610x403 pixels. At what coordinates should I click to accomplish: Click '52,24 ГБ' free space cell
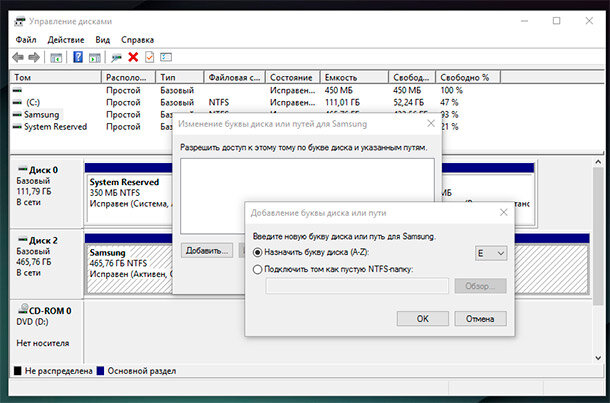coord(408,102)
